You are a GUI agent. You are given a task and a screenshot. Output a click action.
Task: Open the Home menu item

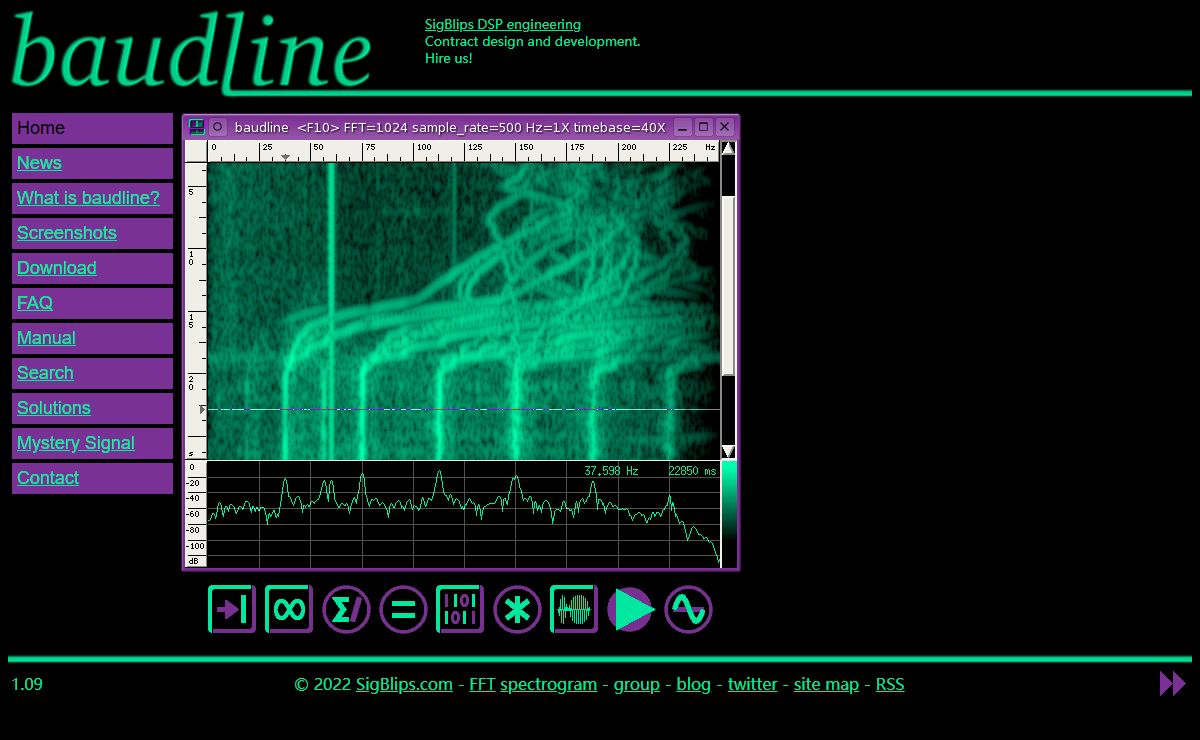92,128
